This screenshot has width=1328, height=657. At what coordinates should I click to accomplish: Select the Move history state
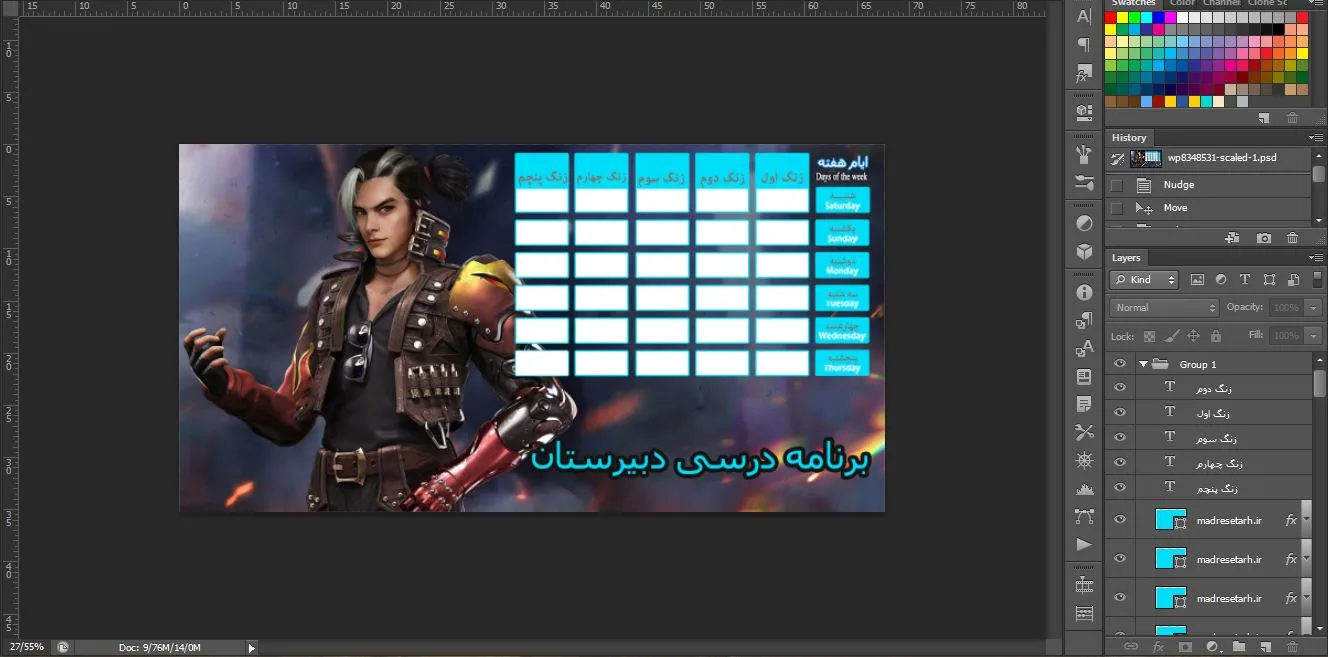point(1208,208)
